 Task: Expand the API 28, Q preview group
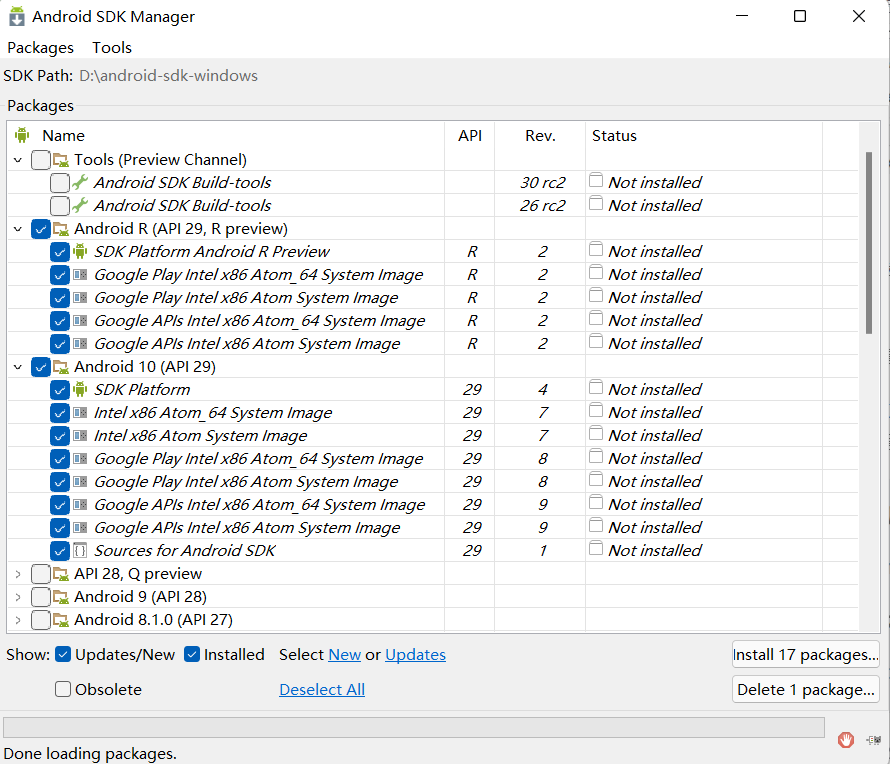click(18, 574)
